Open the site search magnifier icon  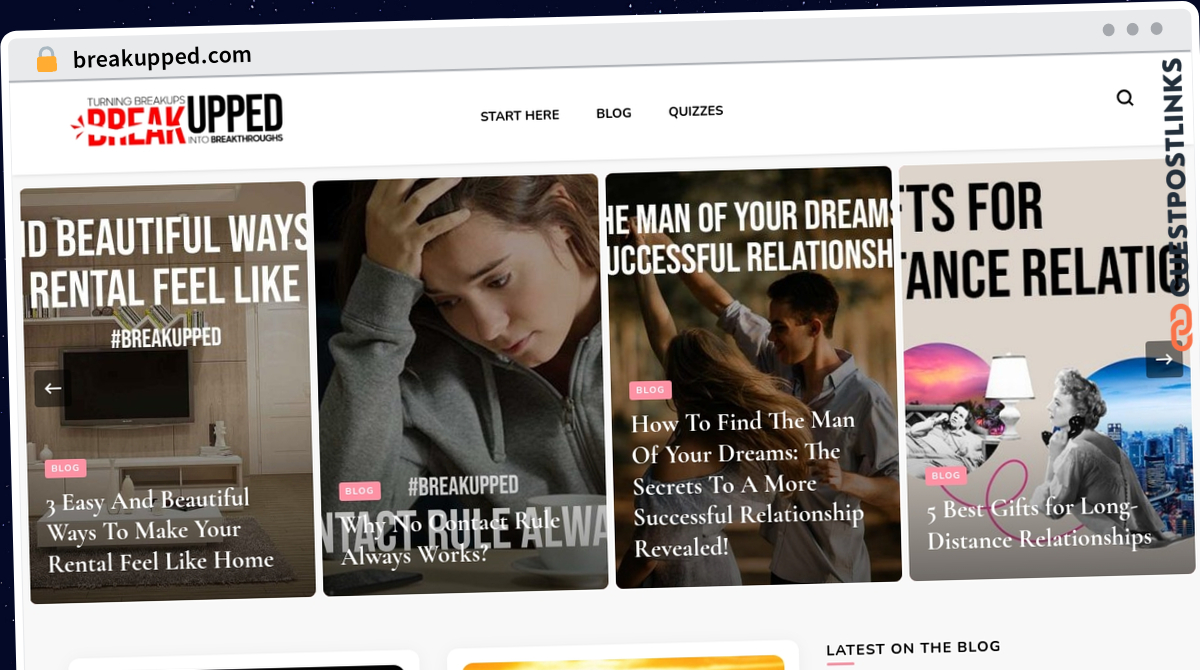1125,98
